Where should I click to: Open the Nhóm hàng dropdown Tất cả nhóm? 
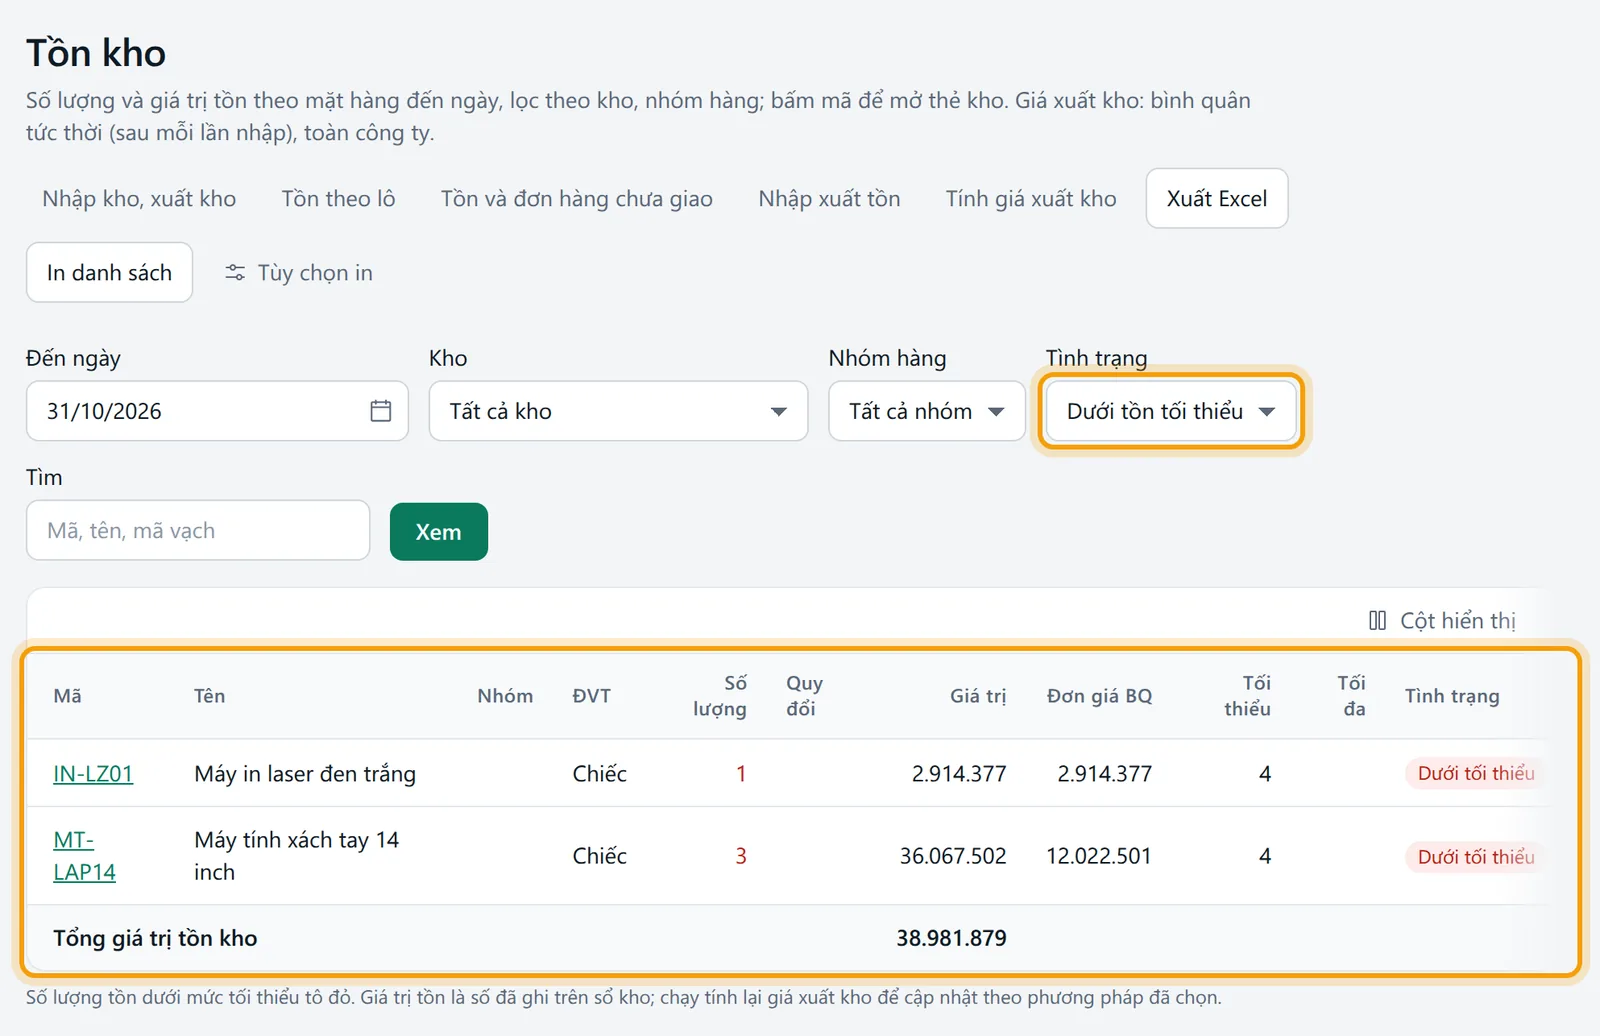[927, 411]
